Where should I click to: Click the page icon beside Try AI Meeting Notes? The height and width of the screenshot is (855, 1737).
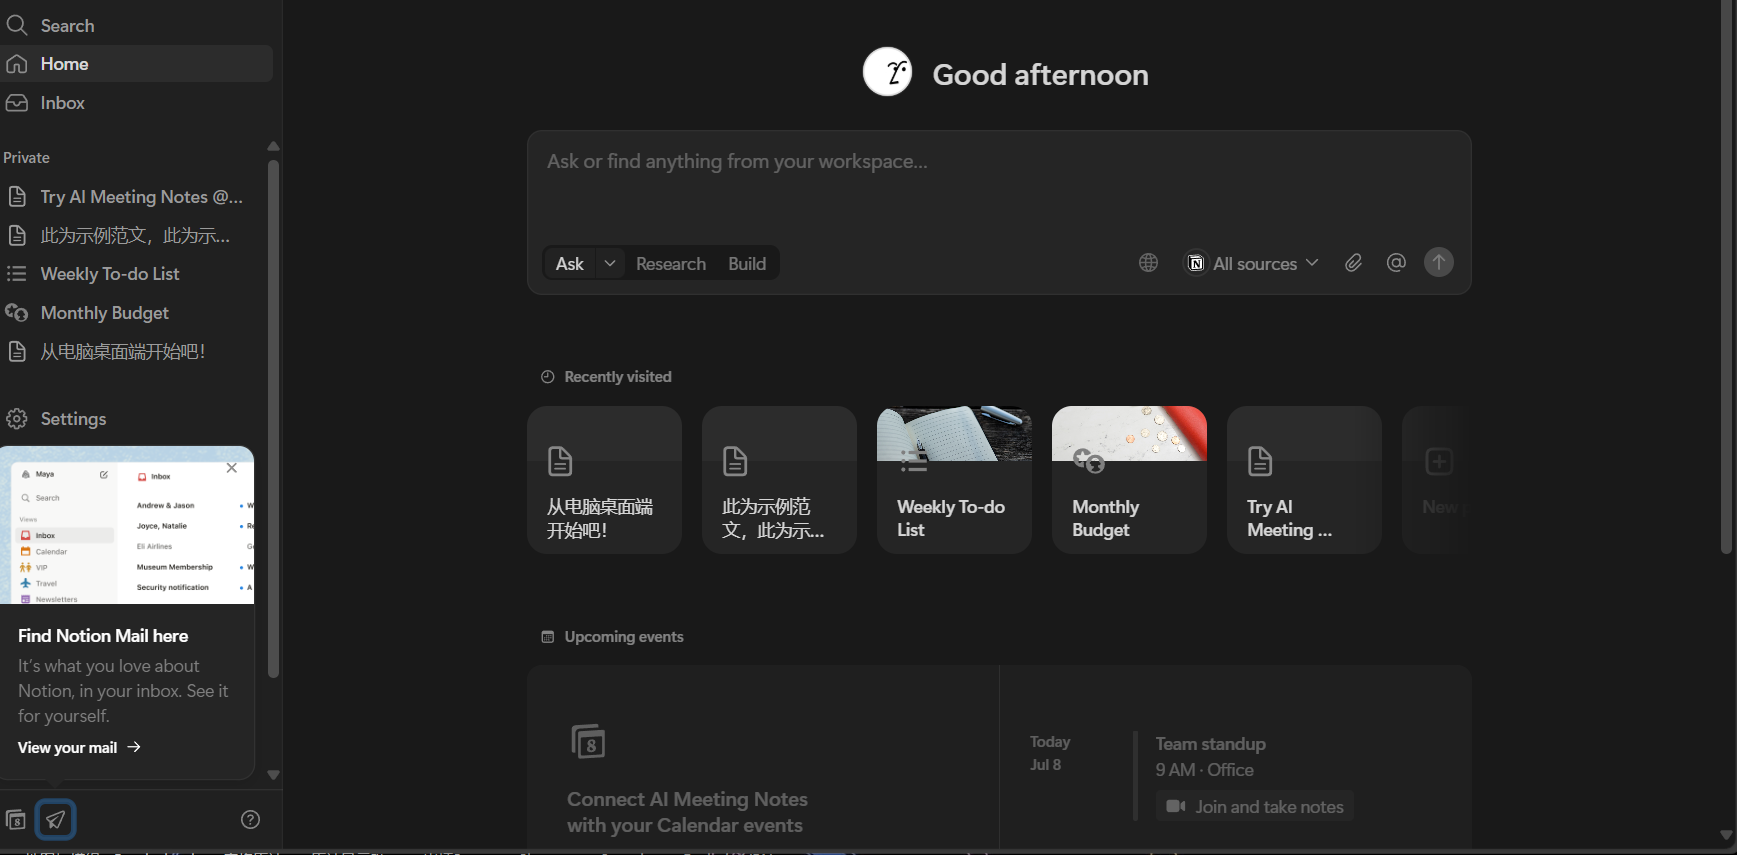tap(16, 197)
